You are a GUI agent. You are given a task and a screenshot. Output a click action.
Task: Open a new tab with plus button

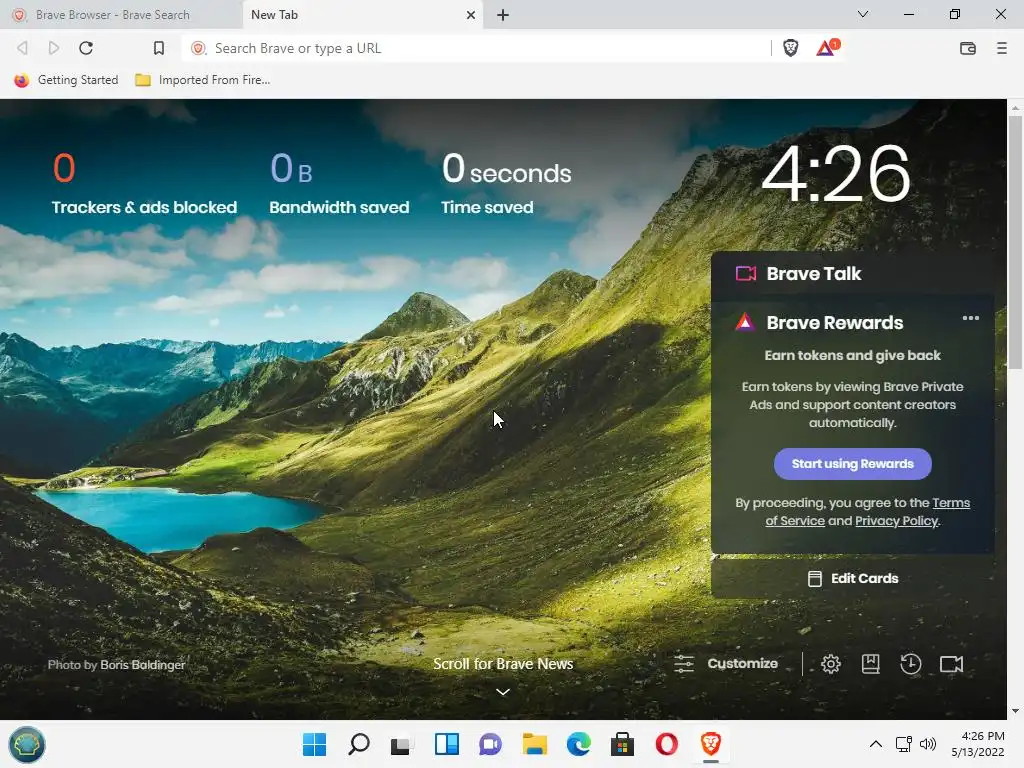(x=502, y=15)
